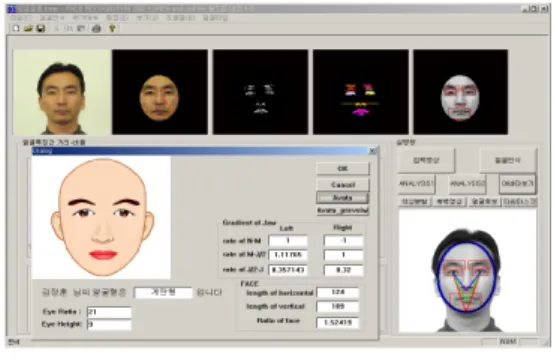Click the application icon in the title bar
Screen dimensions: 554x360
pos(11,9)
